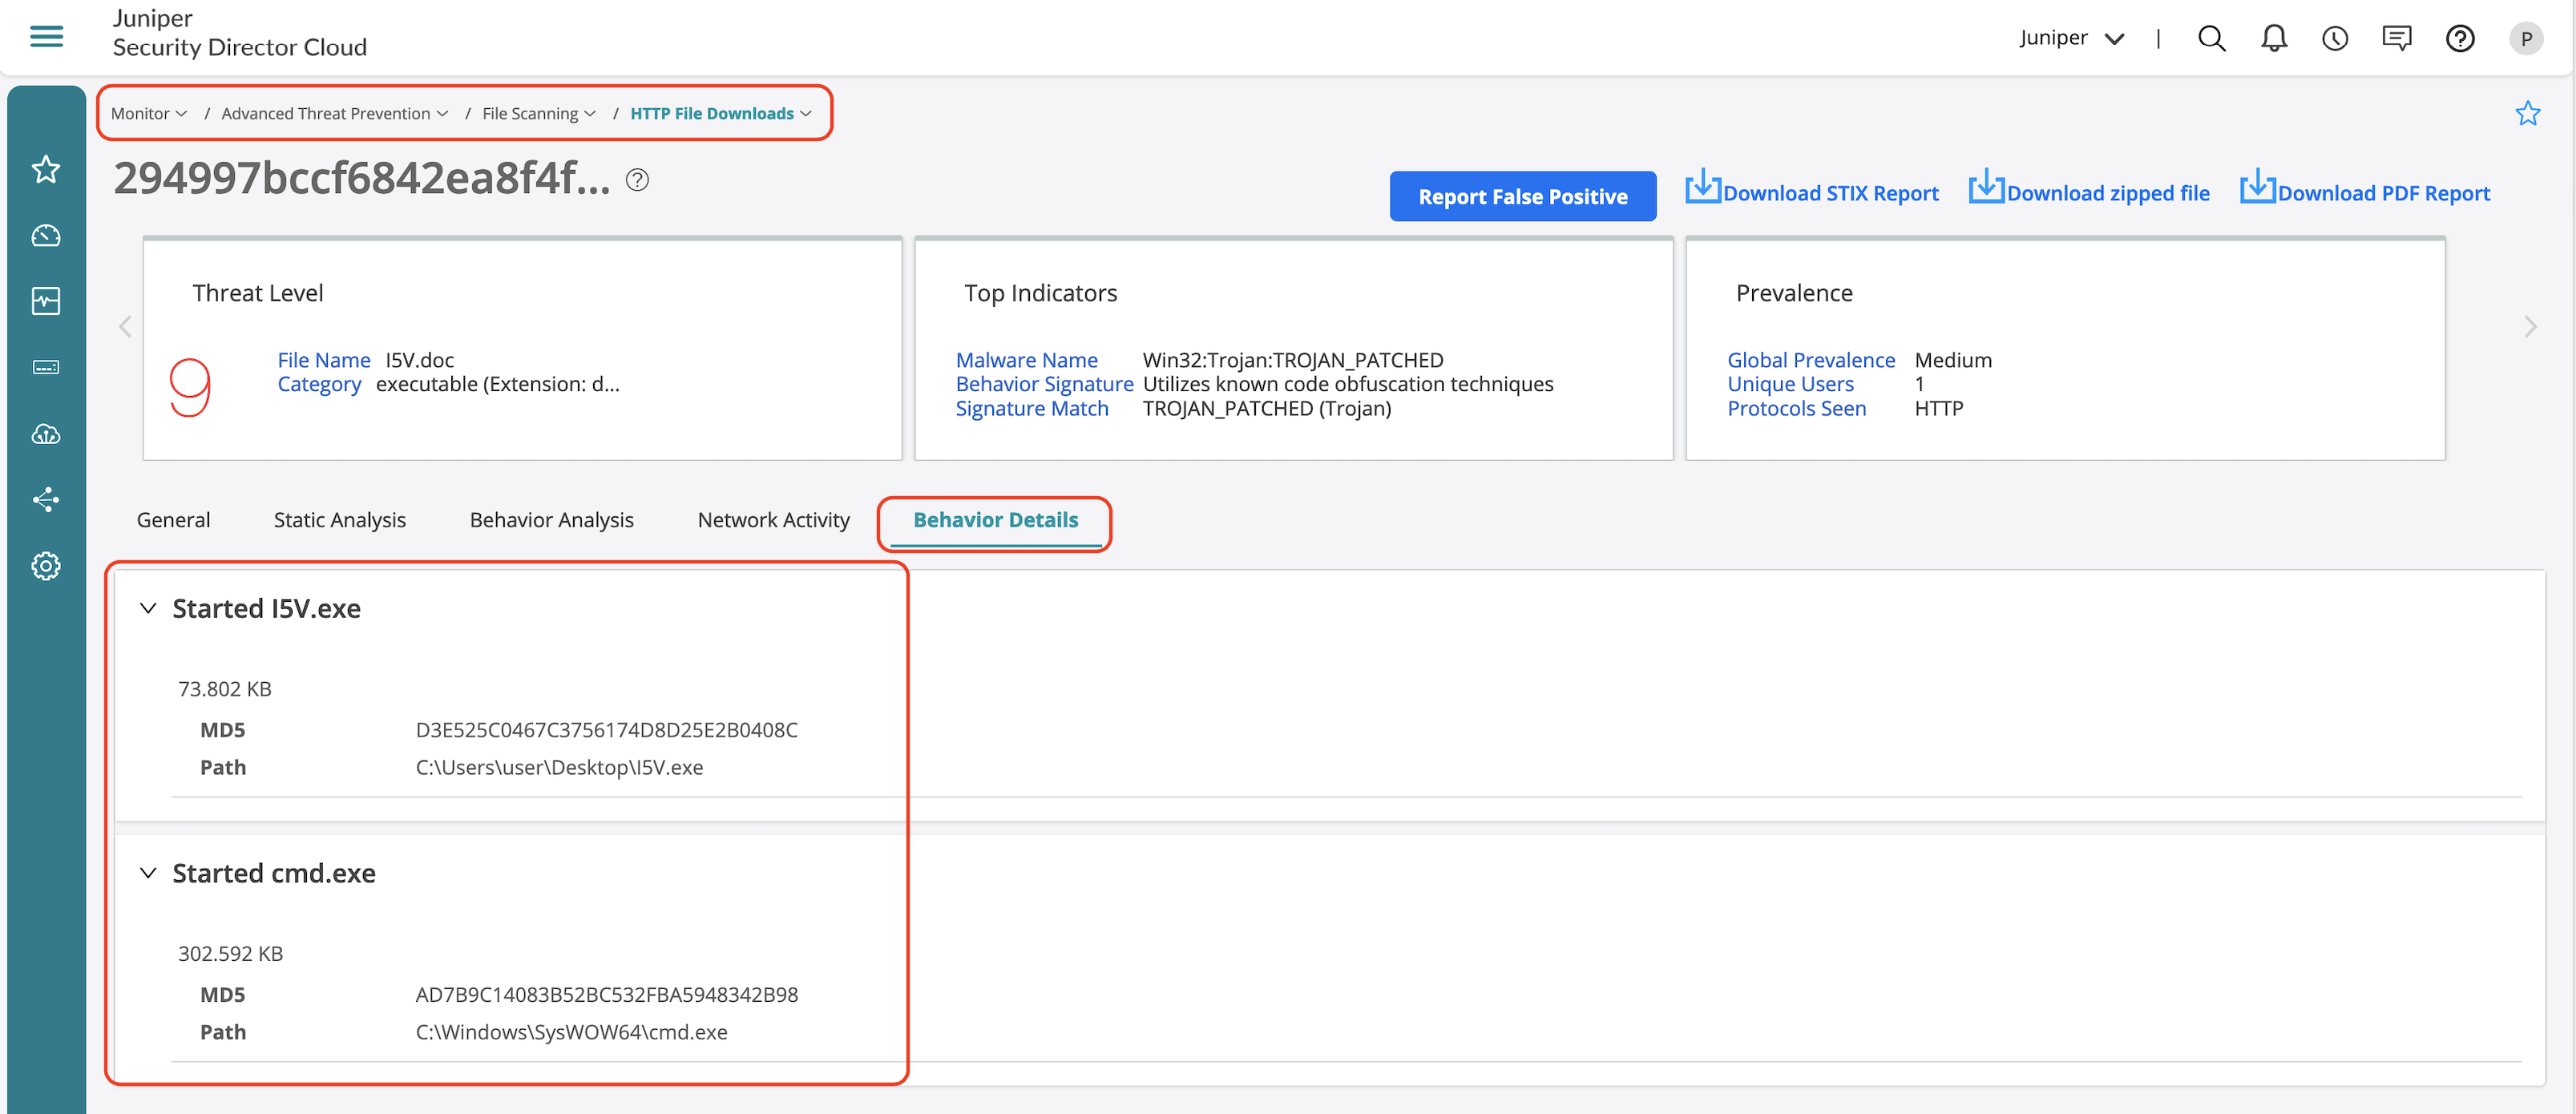Collapse the Started I5V.exe section

point(148,608)
